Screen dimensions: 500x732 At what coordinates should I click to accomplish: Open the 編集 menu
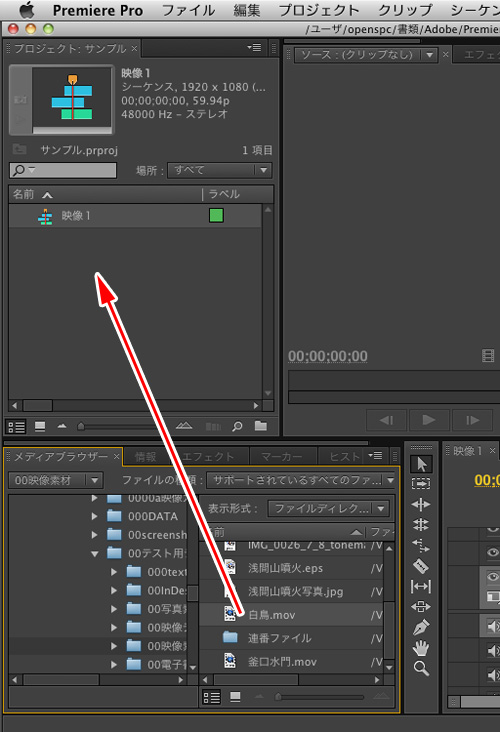246,10
